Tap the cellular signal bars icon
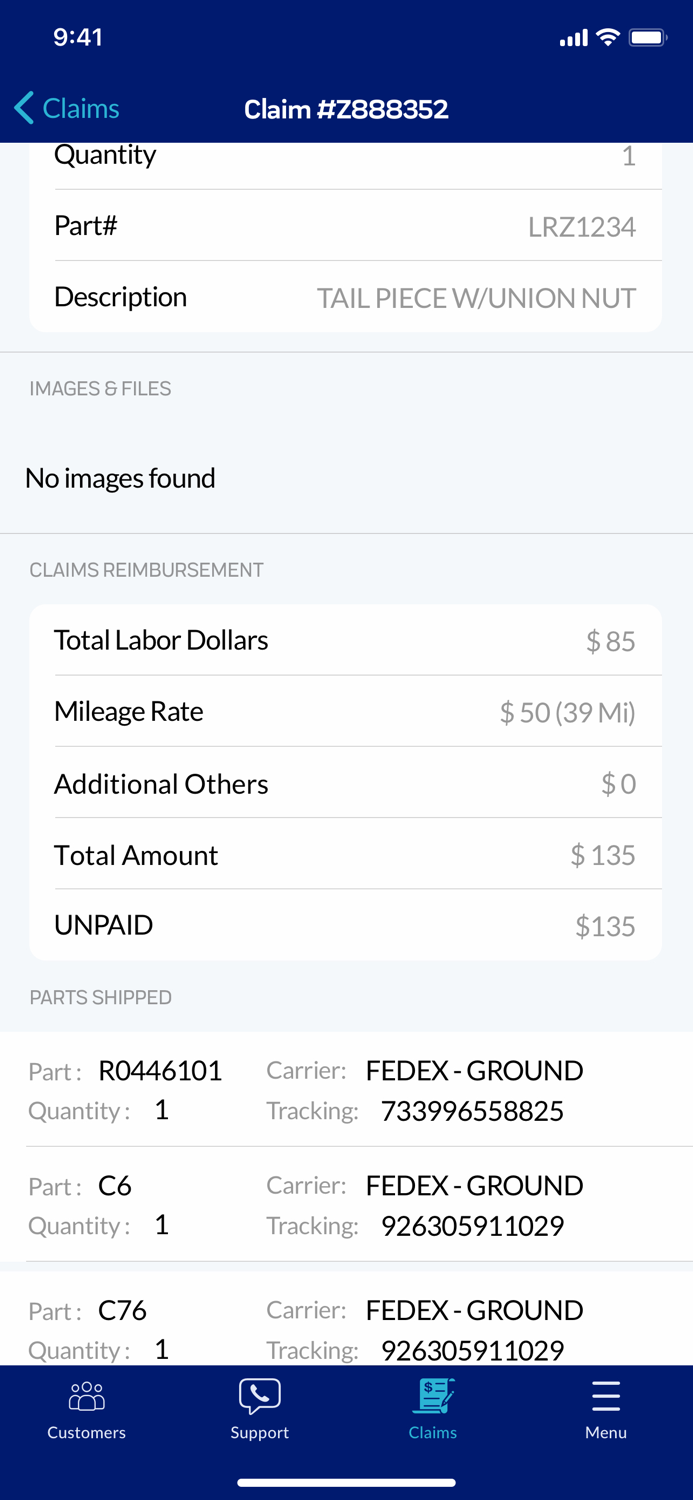 [573, 38]
